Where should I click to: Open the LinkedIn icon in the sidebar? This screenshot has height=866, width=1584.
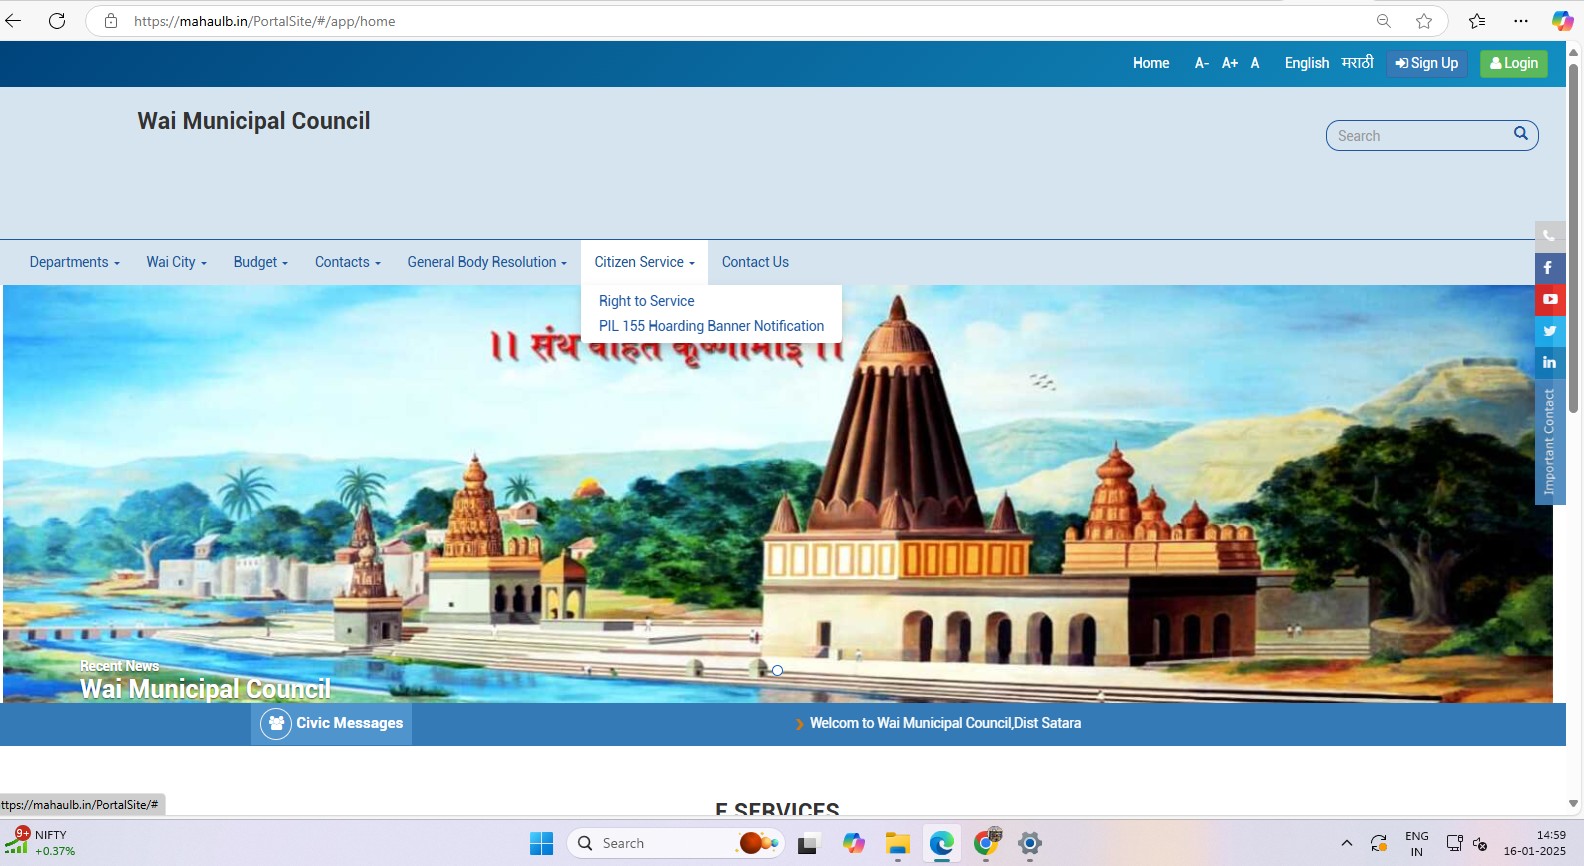coord(1549,362)
